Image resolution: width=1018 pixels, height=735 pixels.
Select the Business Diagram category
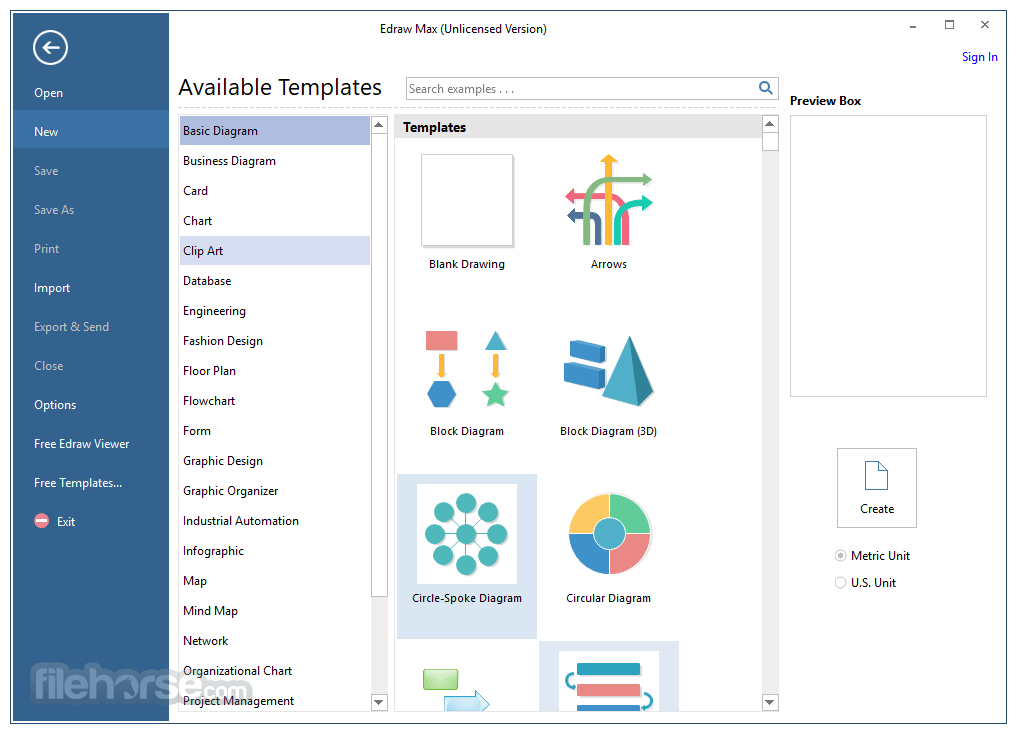click(x=275, y=160)
